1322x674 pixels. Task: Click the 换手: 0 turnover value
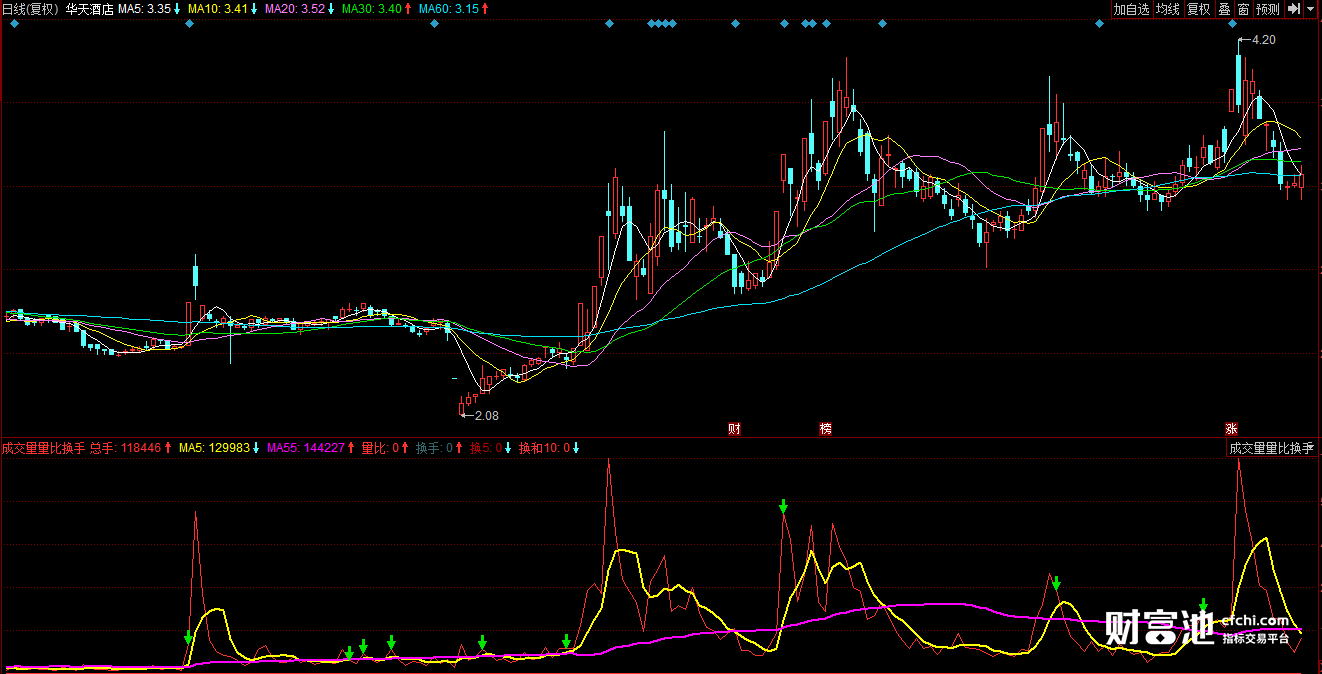434,448
